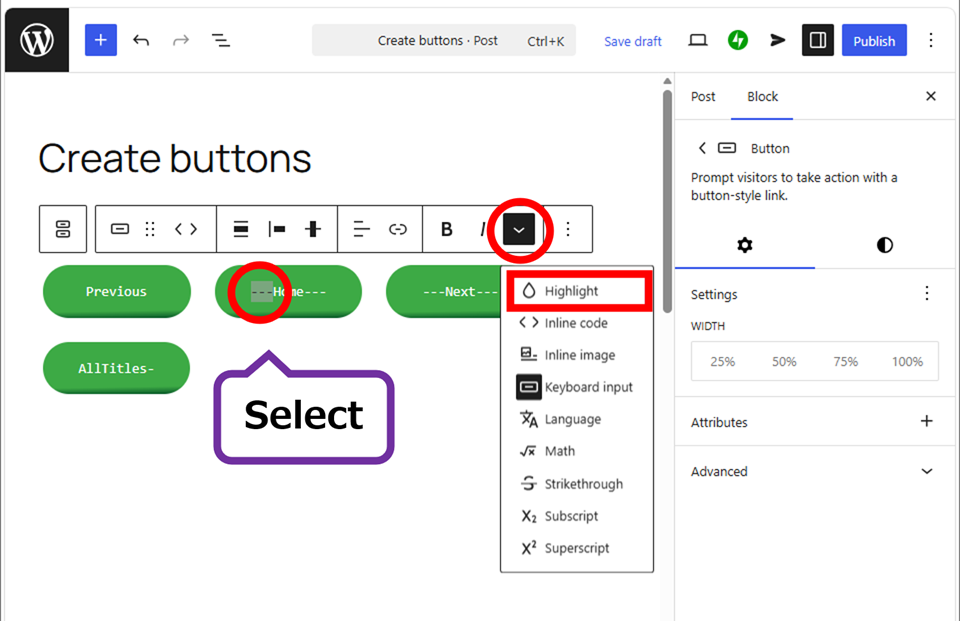Image resolution: width=960 pixels, height=621 pixels.
Task: Open block toolbar Options three dots
Action: click(x=568, y=229)
